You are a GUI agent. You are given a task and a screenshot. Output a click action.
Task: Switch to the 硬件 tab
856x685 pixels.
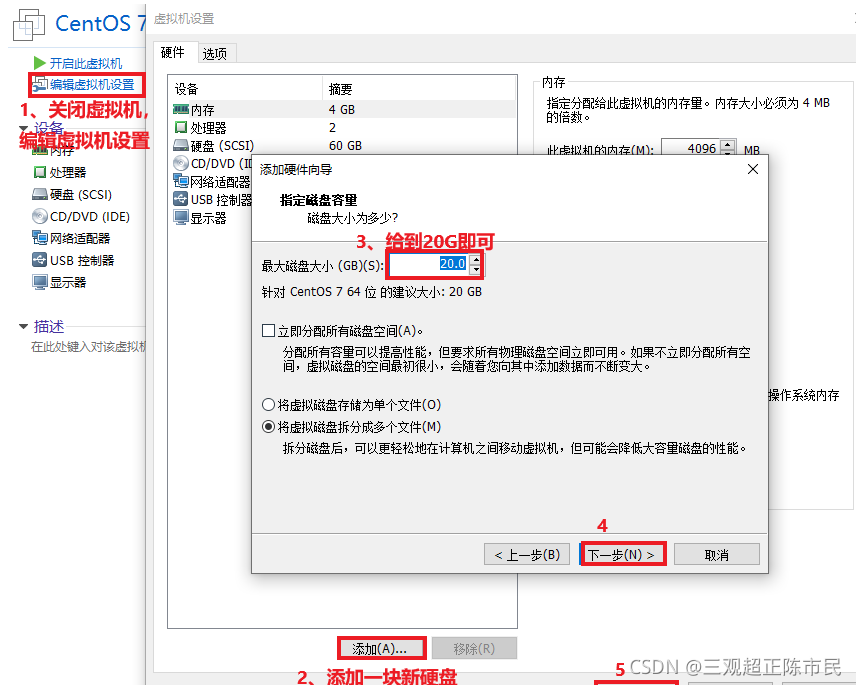click(172, 53)
